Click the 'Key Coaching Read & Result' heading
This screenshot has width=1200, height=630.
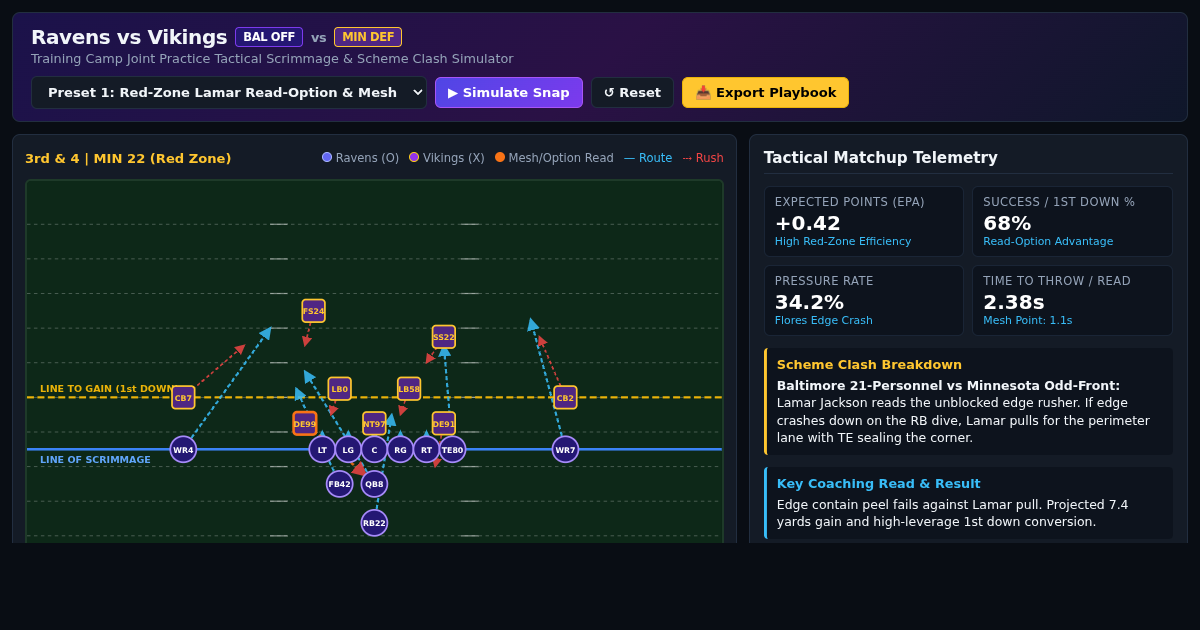(878, 484)
